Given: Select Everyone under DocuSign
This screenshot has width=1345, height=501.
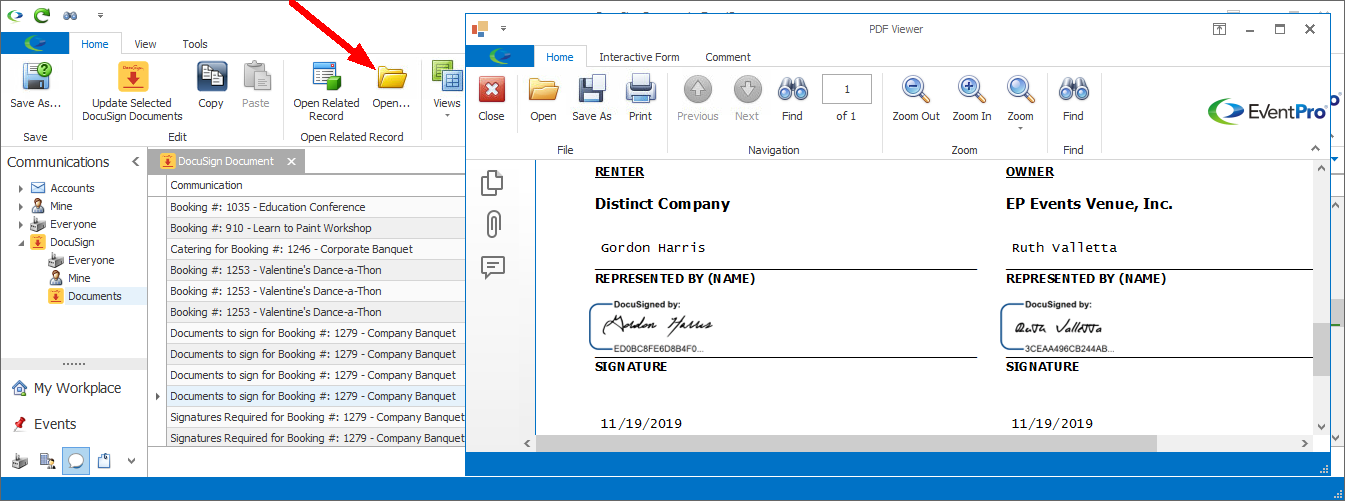Looking at the screenshot, I should point(91,260).
